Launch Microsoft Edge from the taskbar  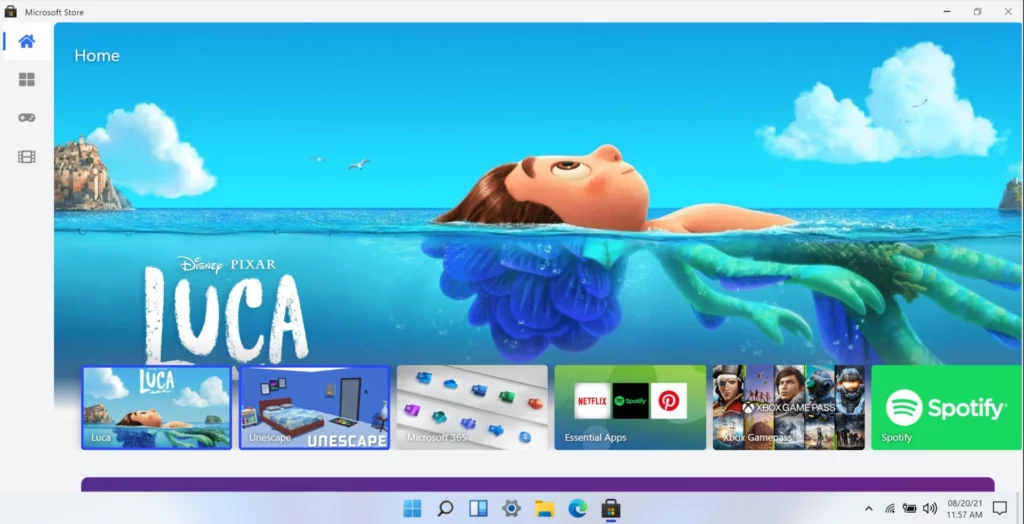[577, 508]
